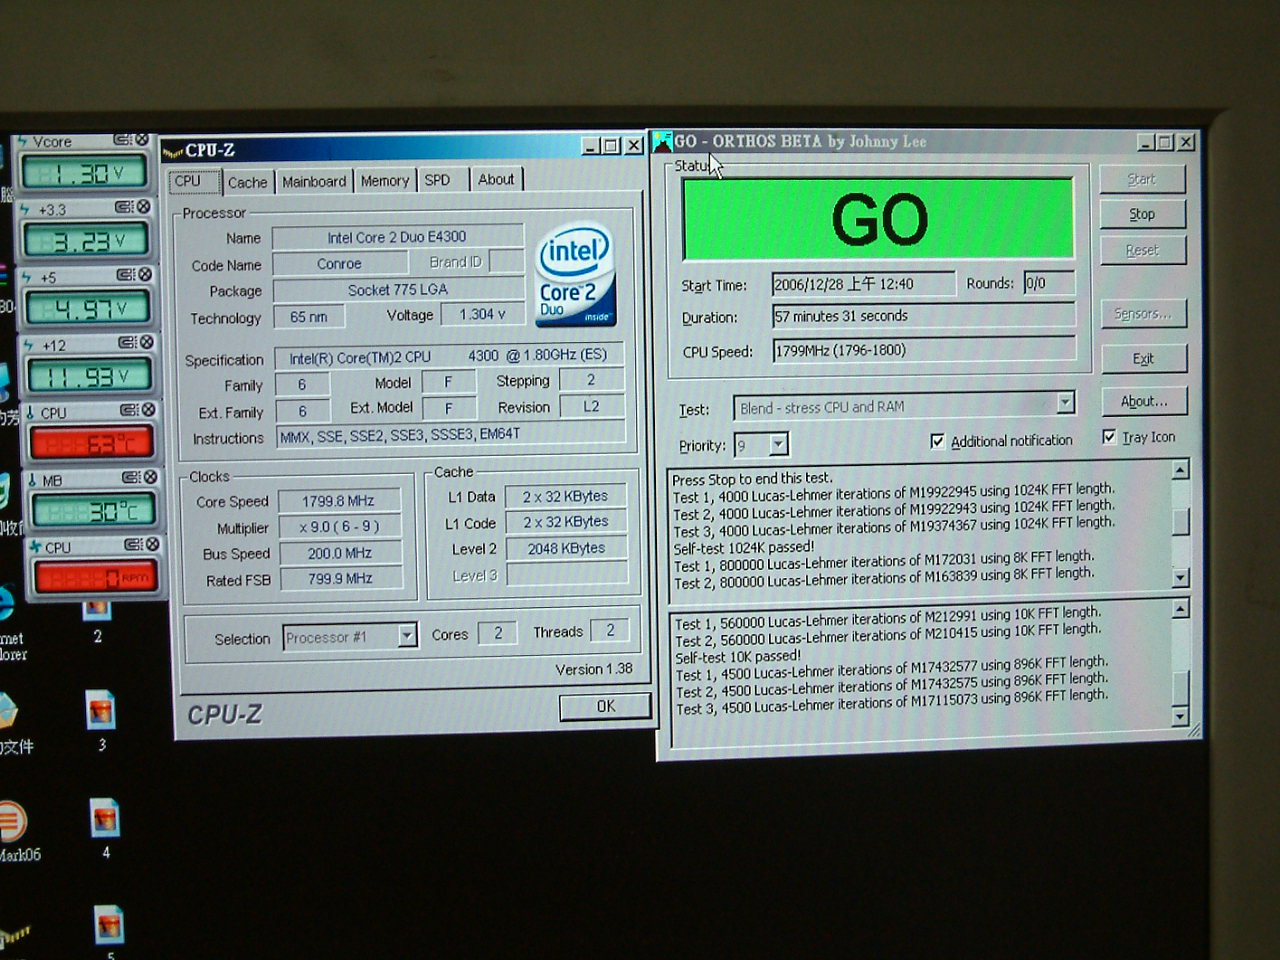Image resolution: width=1280 pixels, height=960 pixels.
Task: Click the thermometer icon on MB widget
Action: click(32, 480)
